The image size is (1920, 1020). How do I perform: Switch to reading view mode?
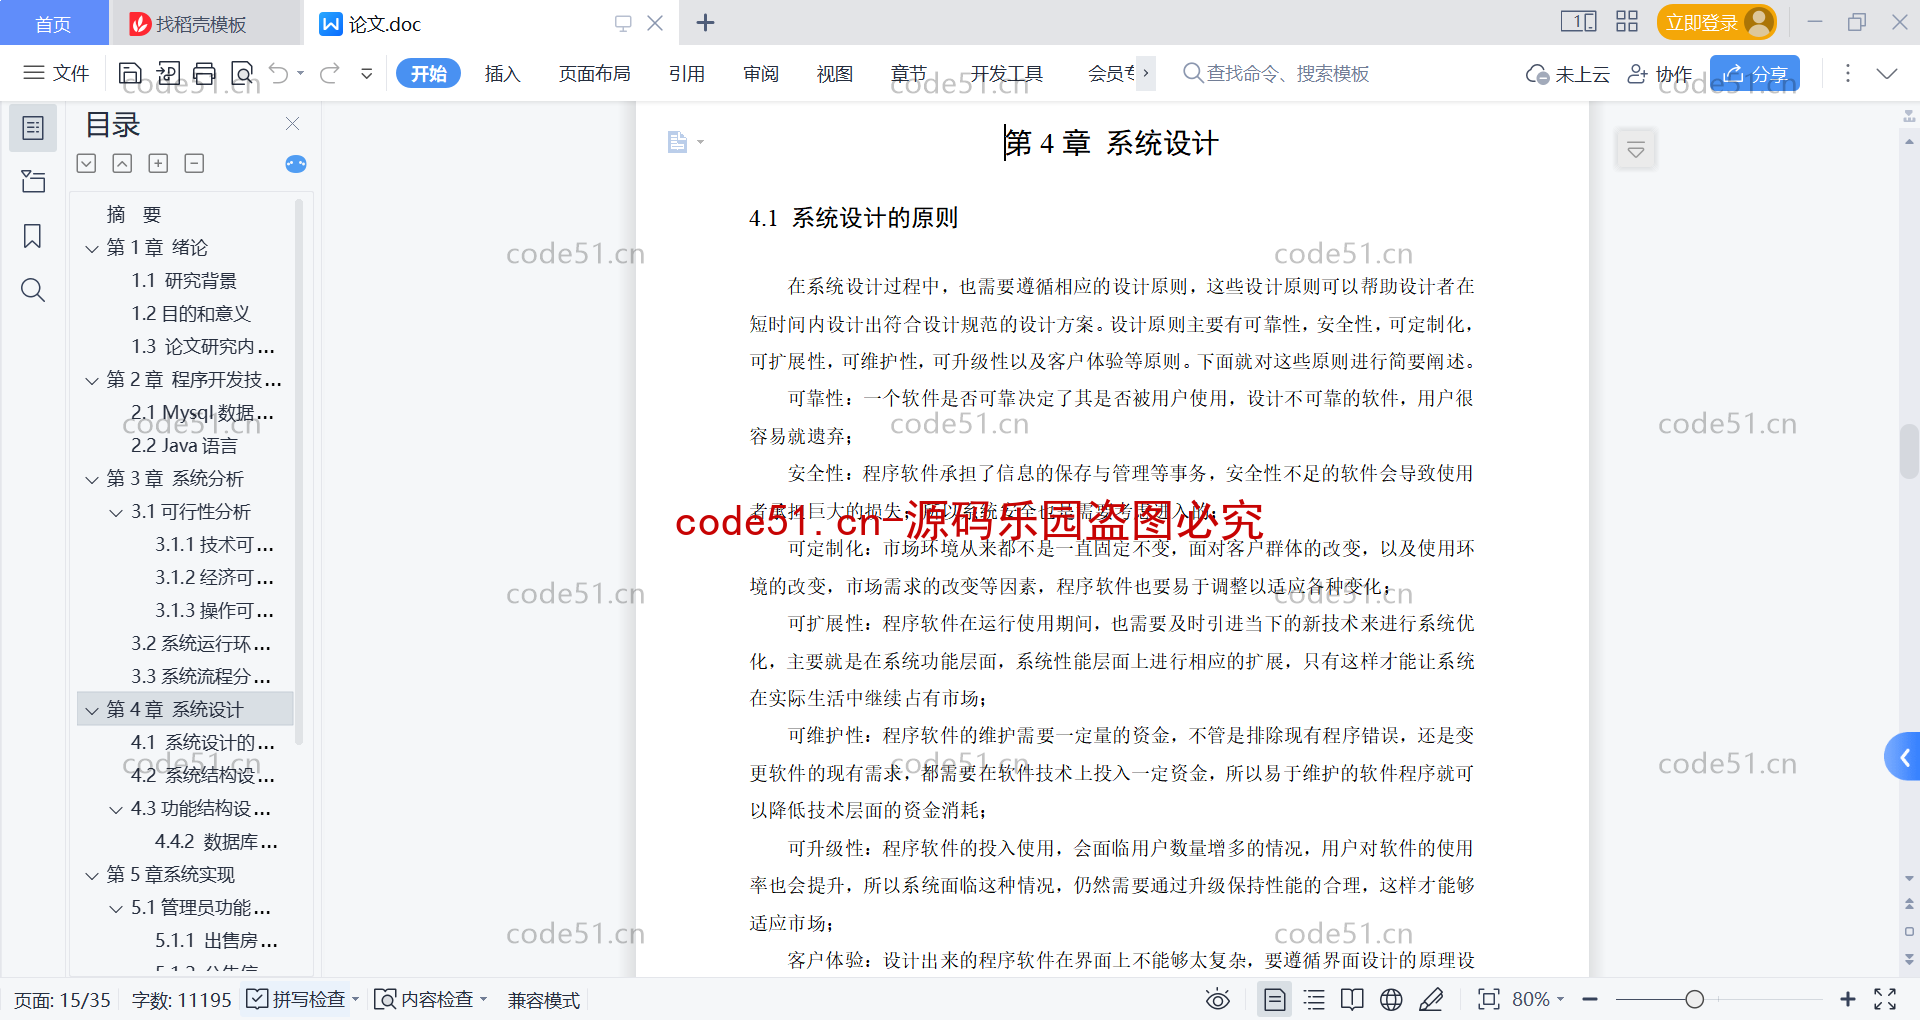click(x=1352, y=999)
